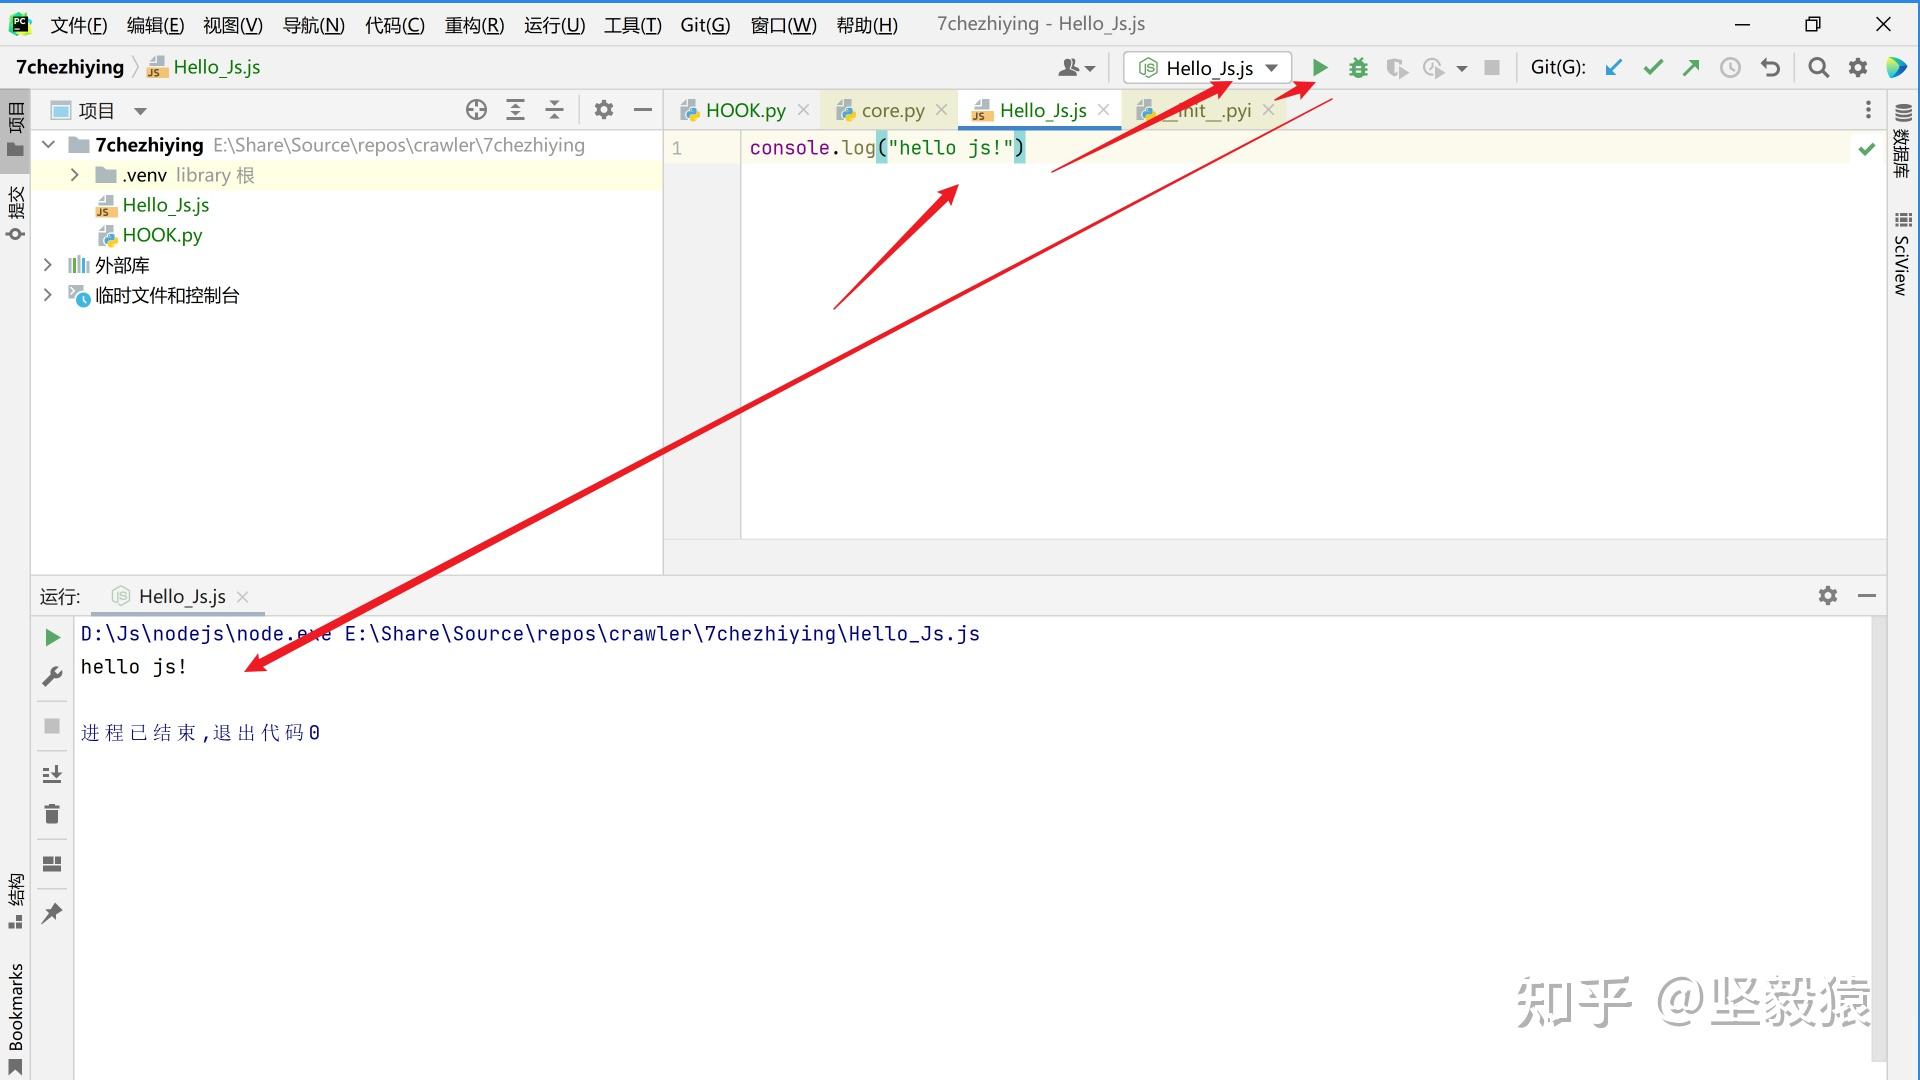Screen dimensions: 1920x1080
Task: Click the Git commit checkmark icon
Action: (1652, 68)
